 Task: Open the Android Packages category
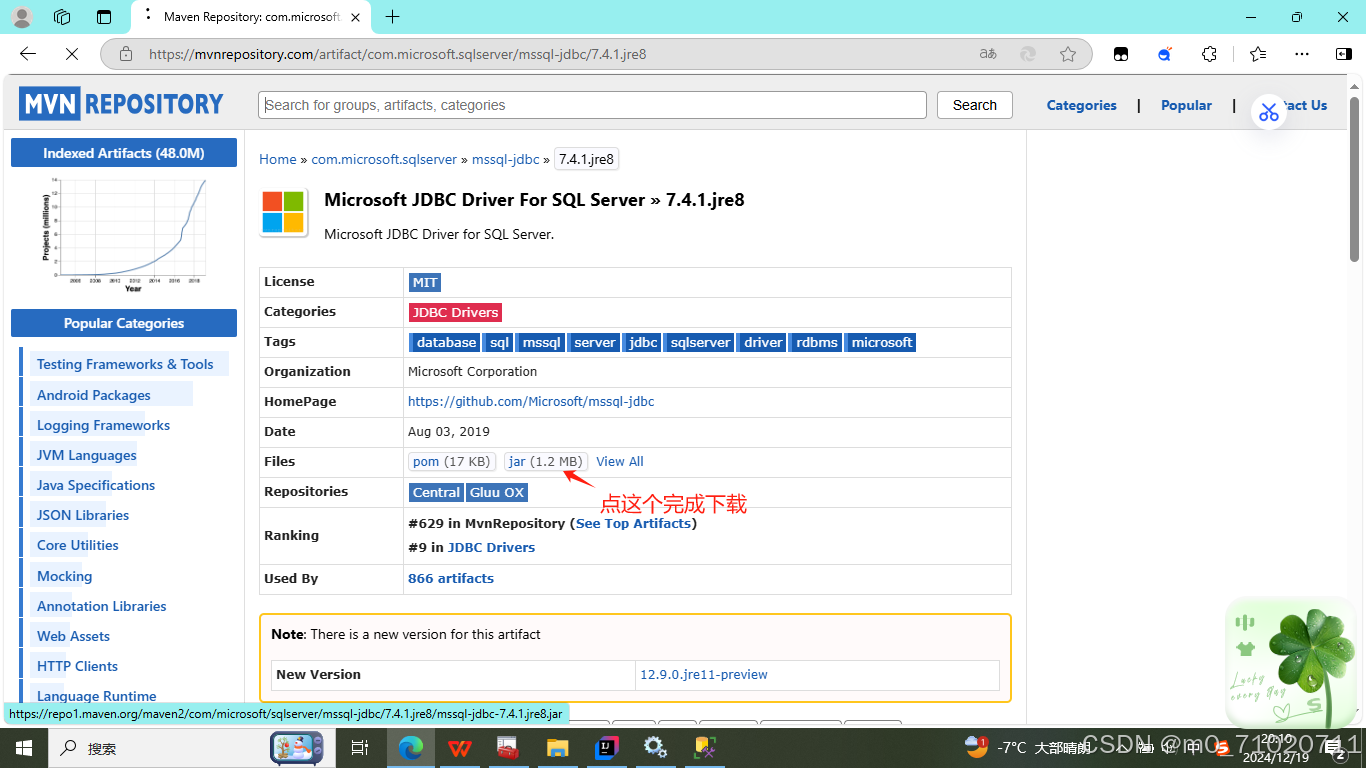tap(94, 395)
